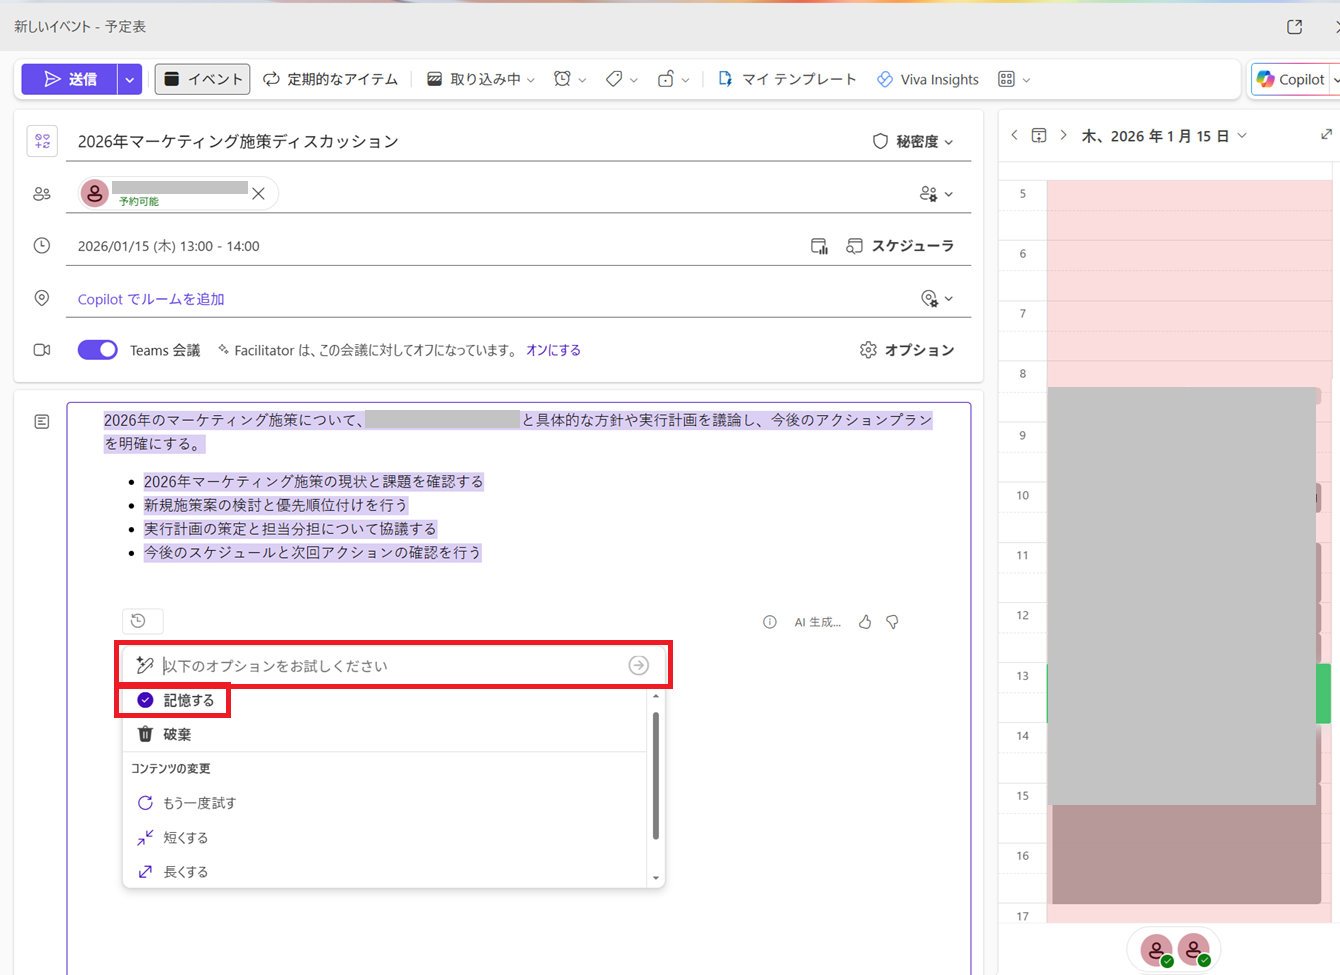Open the Copilot draft history icon
The width and height of the screenshot is (1340, 975).
click(140, 621)
